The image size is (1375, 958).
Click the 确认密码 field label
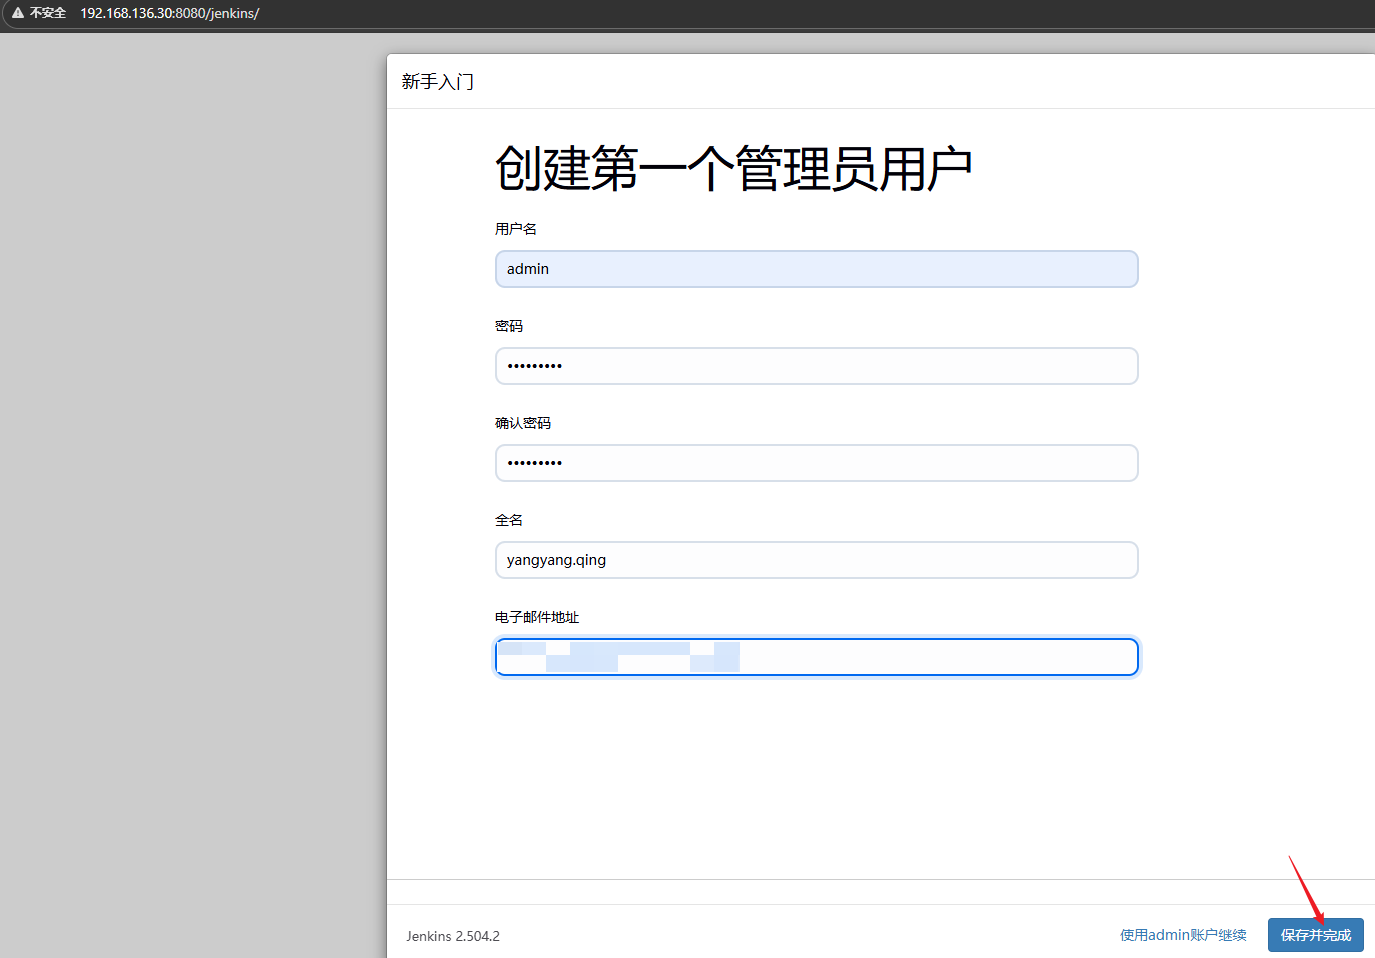[x=523, y=422]
